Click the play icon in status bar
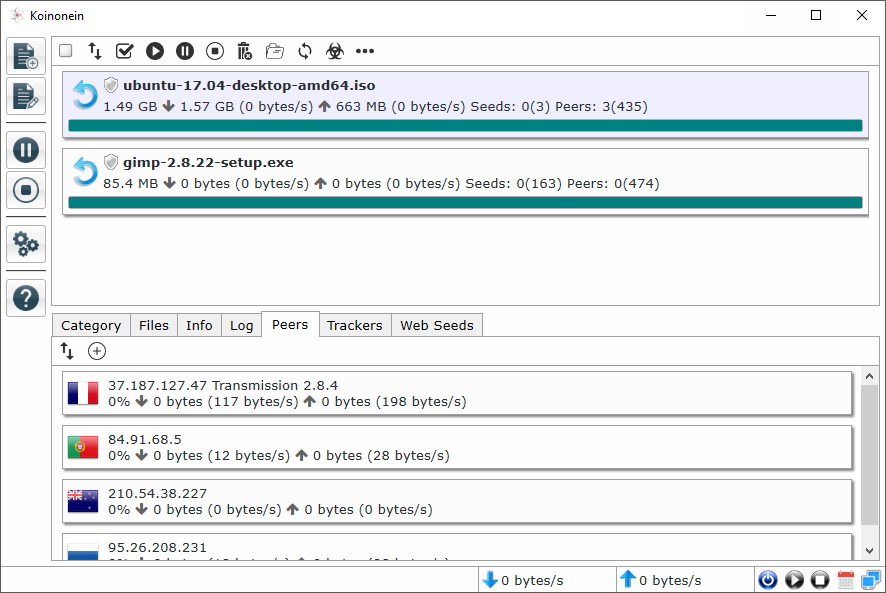The width and height of the screenshot is (886, 593). [x=794, y=580]
